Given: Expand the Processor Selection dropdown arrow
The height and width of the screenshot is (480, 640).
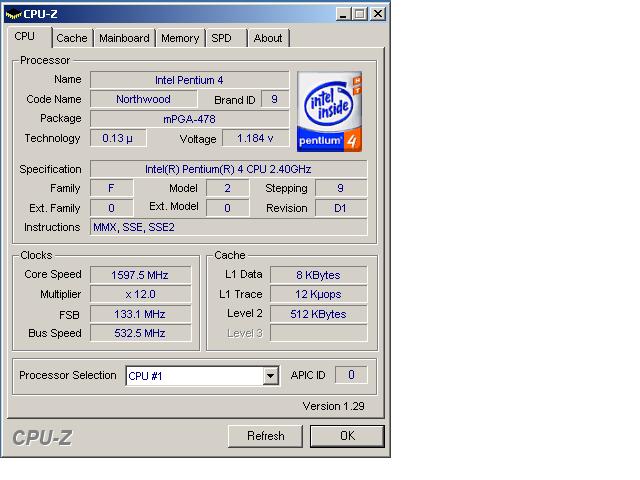Looking at the screenshot, I should (x=270, y=376).
